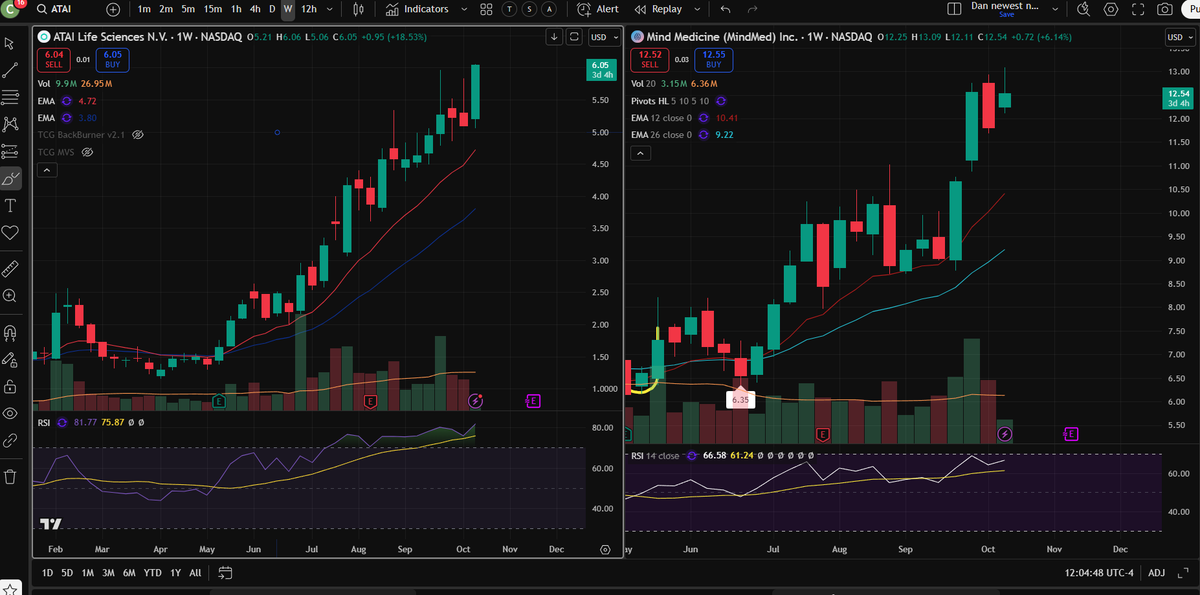Select the D daily timeframe
The image size is (1200, 595).
pyautogui.click(x=272, y=9)
